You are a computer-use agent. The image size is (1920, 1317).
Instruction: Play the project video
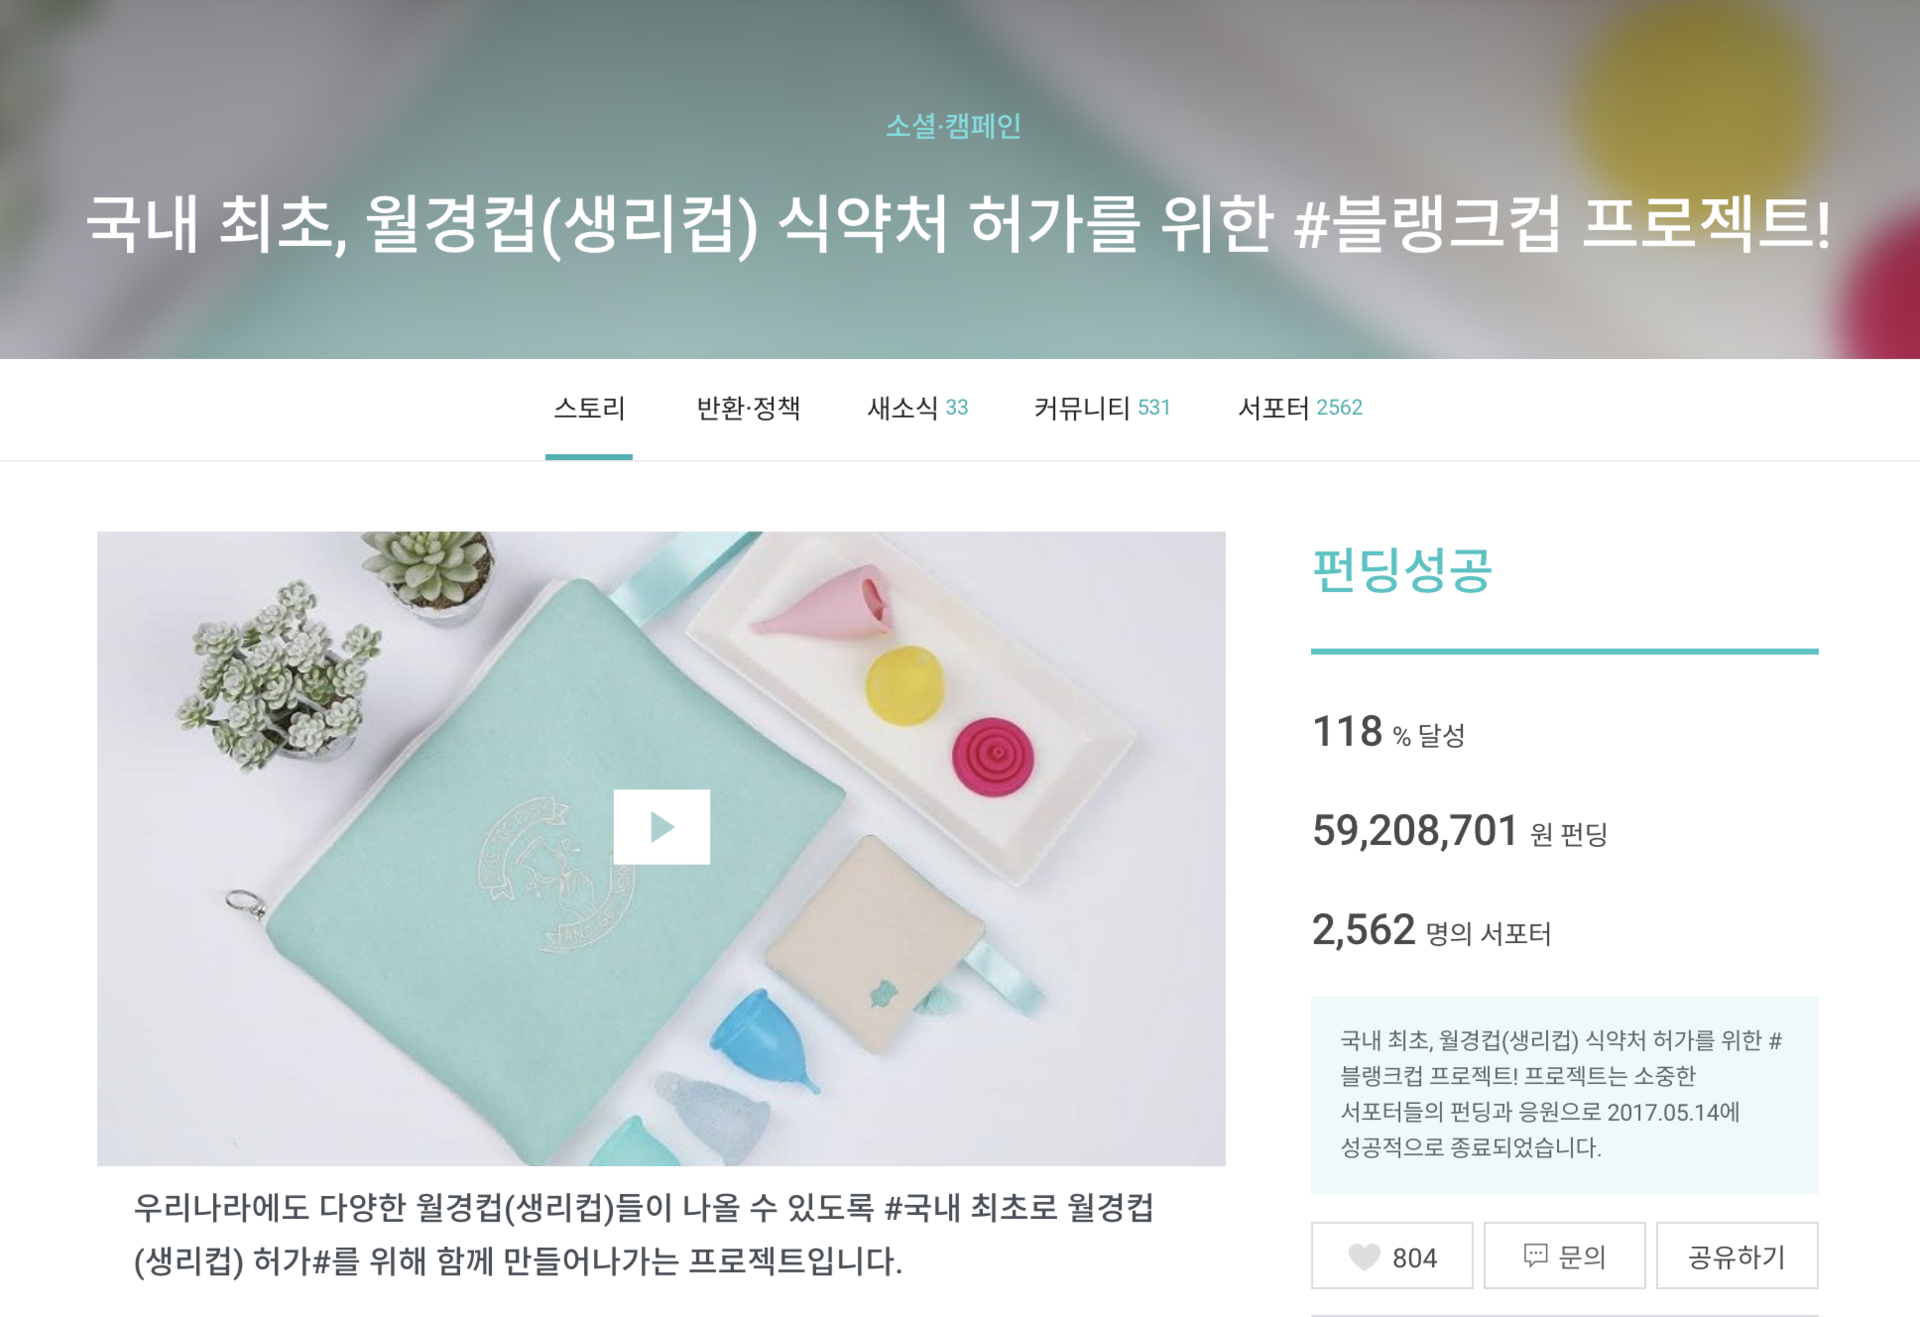(661, 827)
